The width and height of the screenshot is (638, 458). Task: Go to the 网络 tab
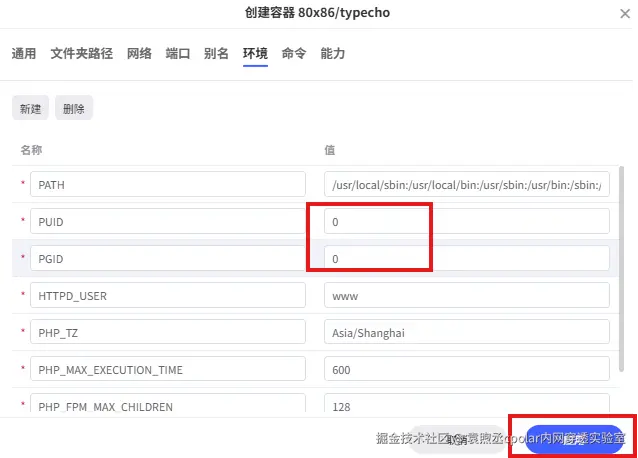[x=139, y=53]
